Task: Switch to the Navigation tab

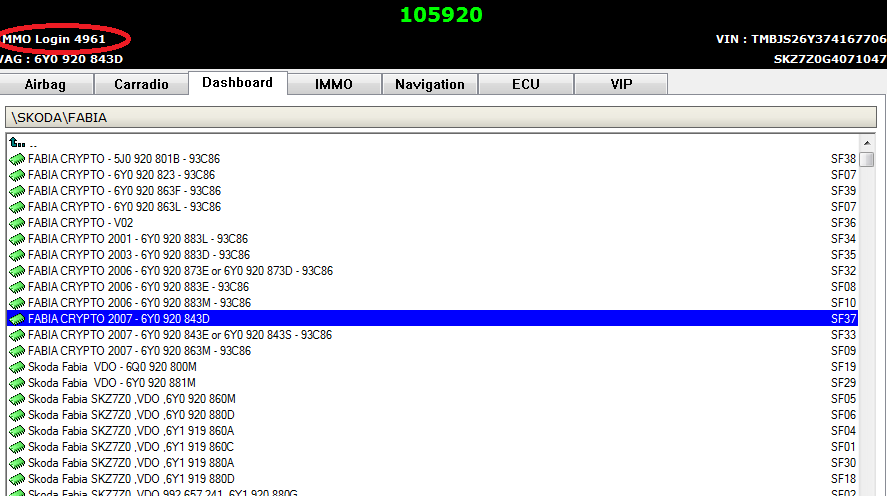Action: tap(429, 84)
